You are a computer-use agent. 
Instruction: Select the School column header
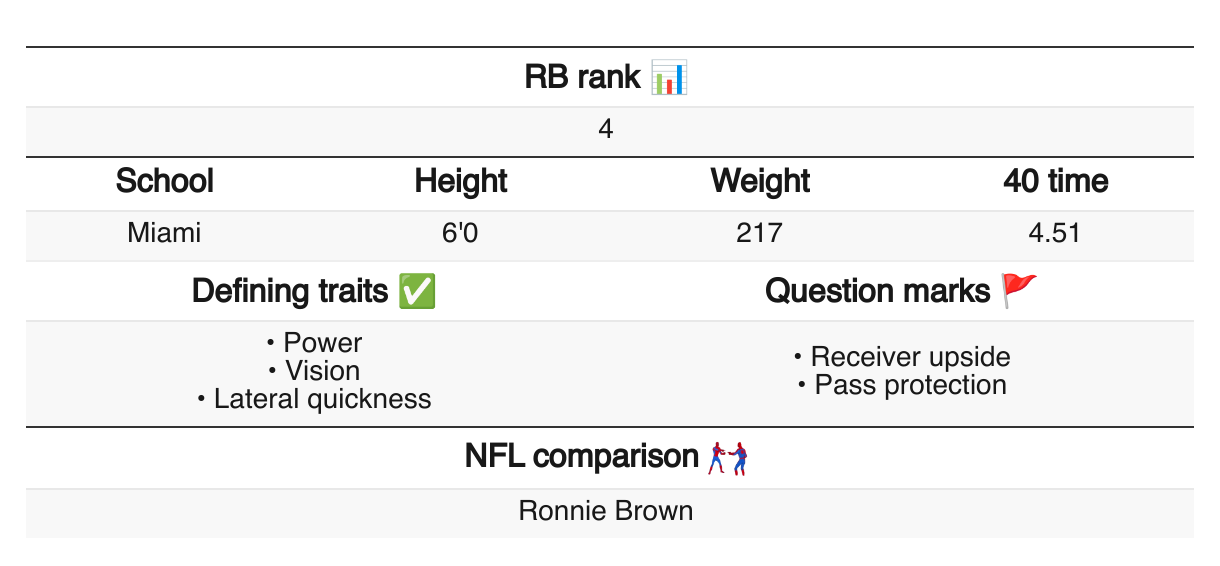click(x=165, y=181)
